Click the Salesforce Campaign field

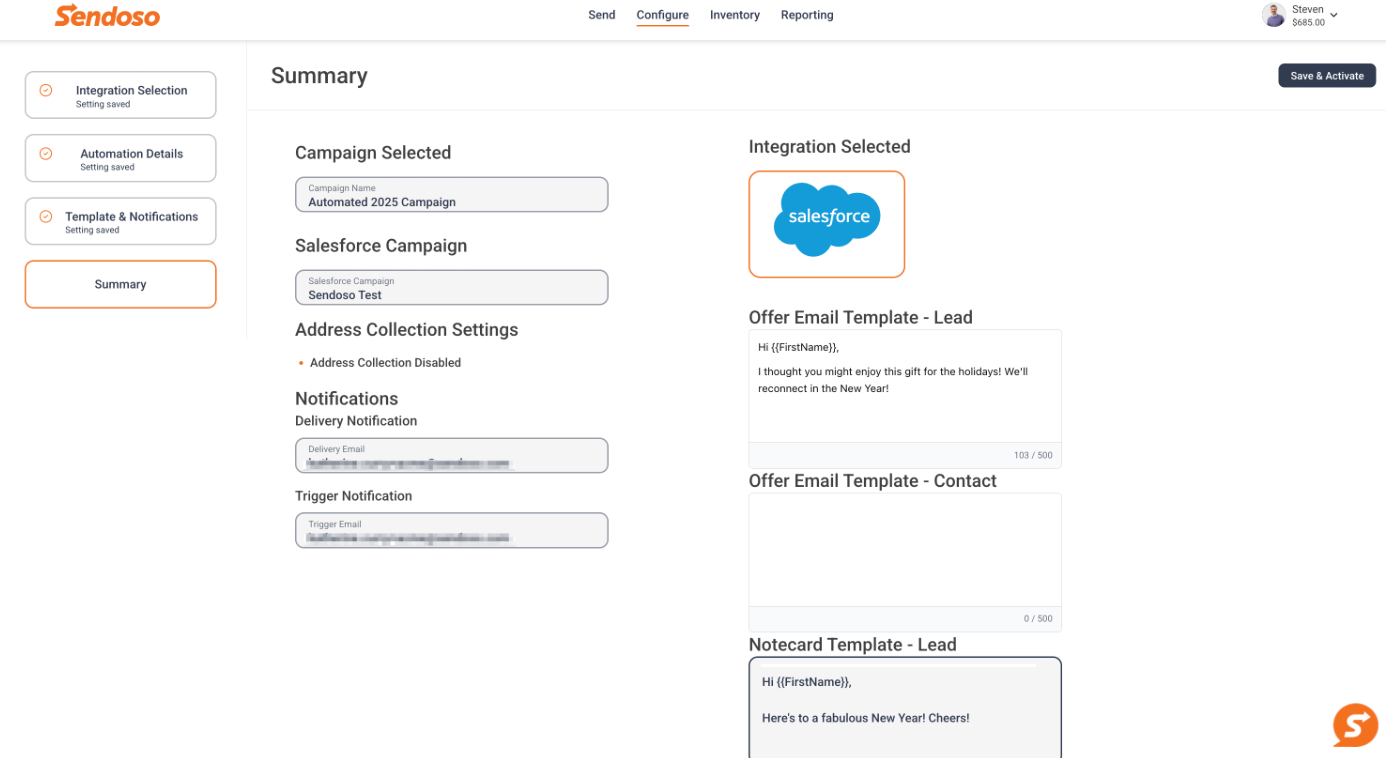(x=451, y=287)
